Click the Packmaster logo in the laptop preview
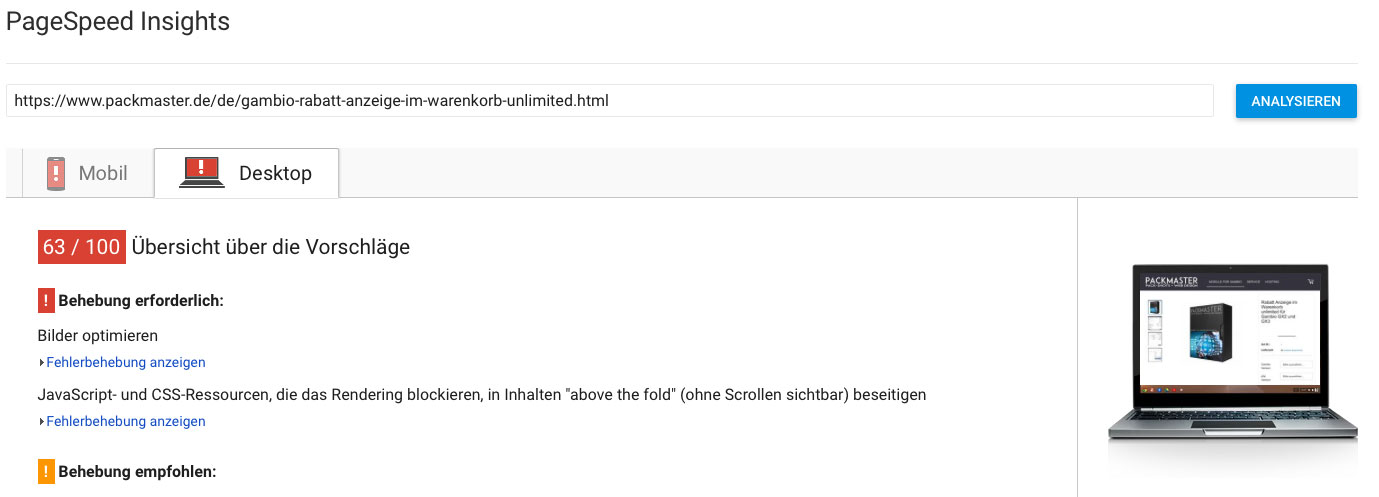1379x497 pixels. click(x=1170, y=281)
